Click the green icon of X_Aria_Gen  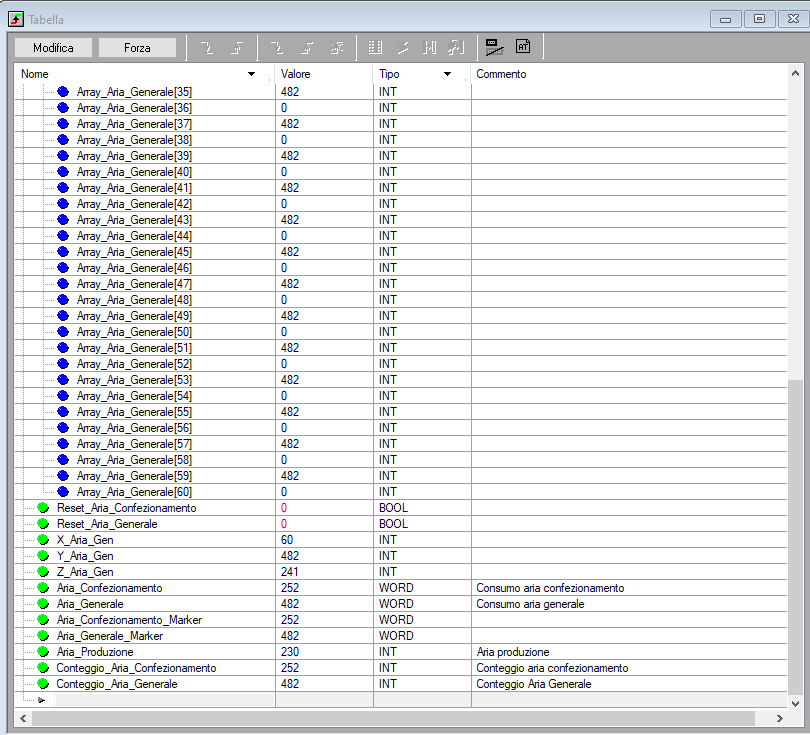click(x=43, y=540)
